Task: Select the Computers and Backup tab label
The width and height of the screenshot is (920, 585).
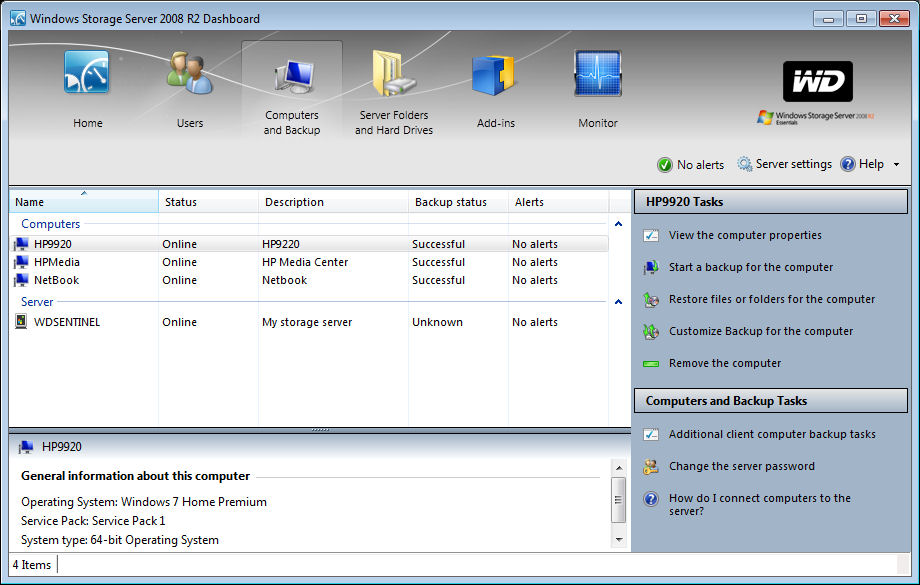Action: pos(292,123)
